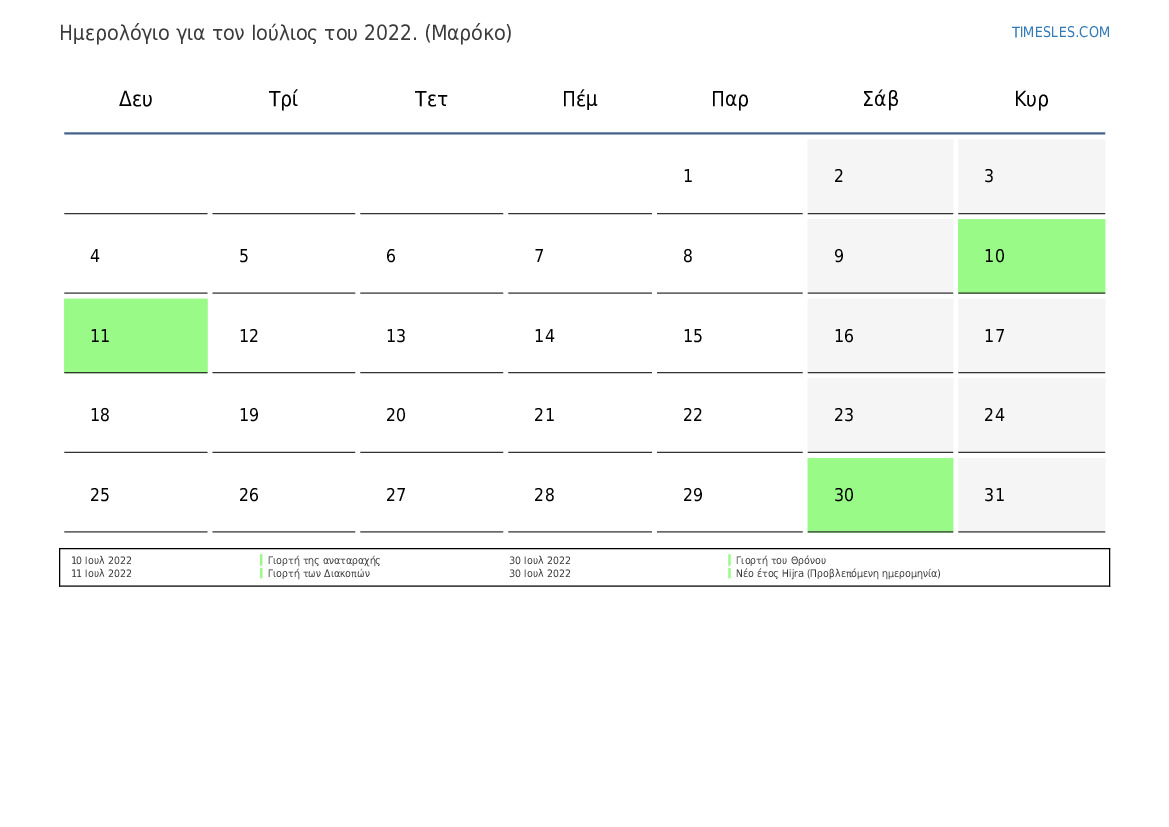Select the green July 10 holiday cell
This screenshot has height=827, width=1169.
pos(1031,256)
